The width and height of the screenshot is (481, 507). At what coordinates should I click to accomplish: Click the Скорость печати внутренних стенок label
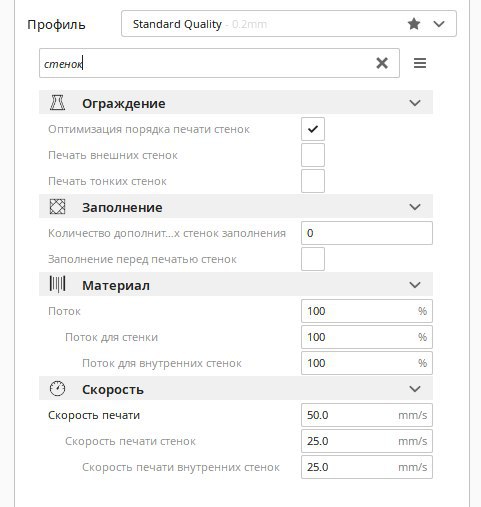coord(181,467)
